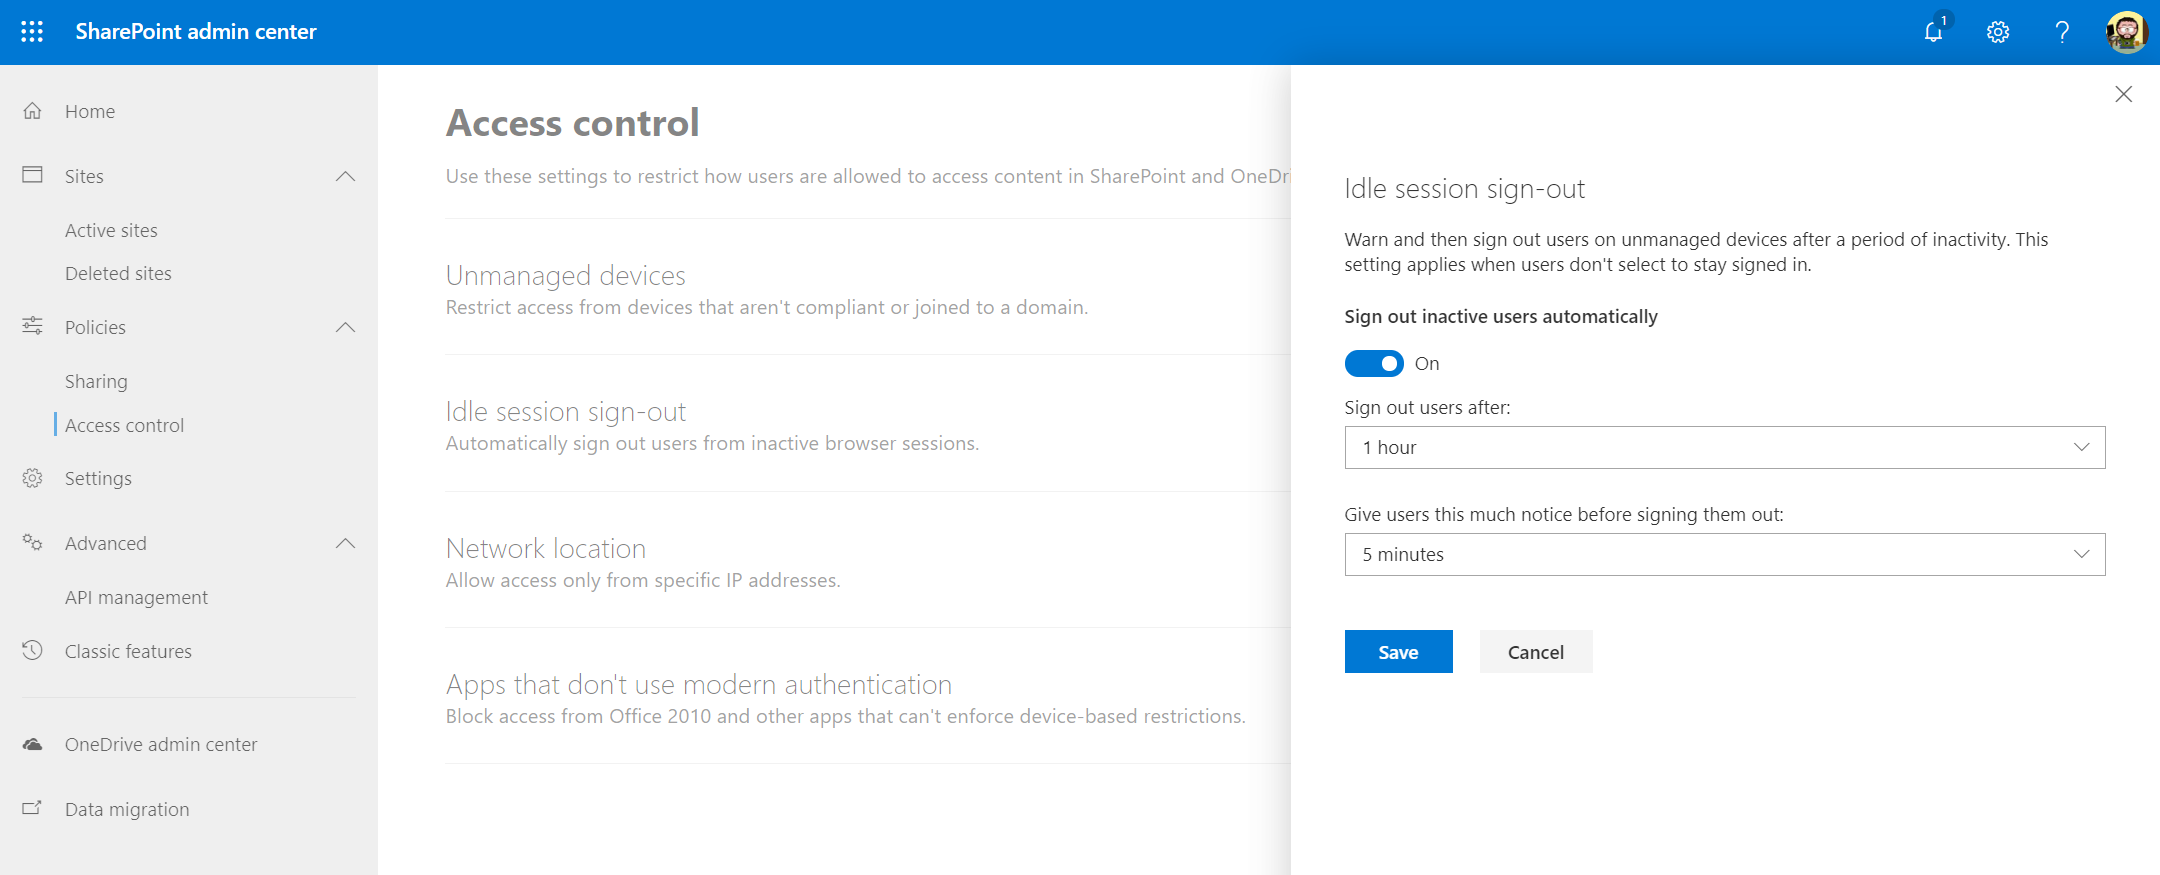Collapse the Sites section chevron
2160x875 pixels.
click(x=345, y=177)
